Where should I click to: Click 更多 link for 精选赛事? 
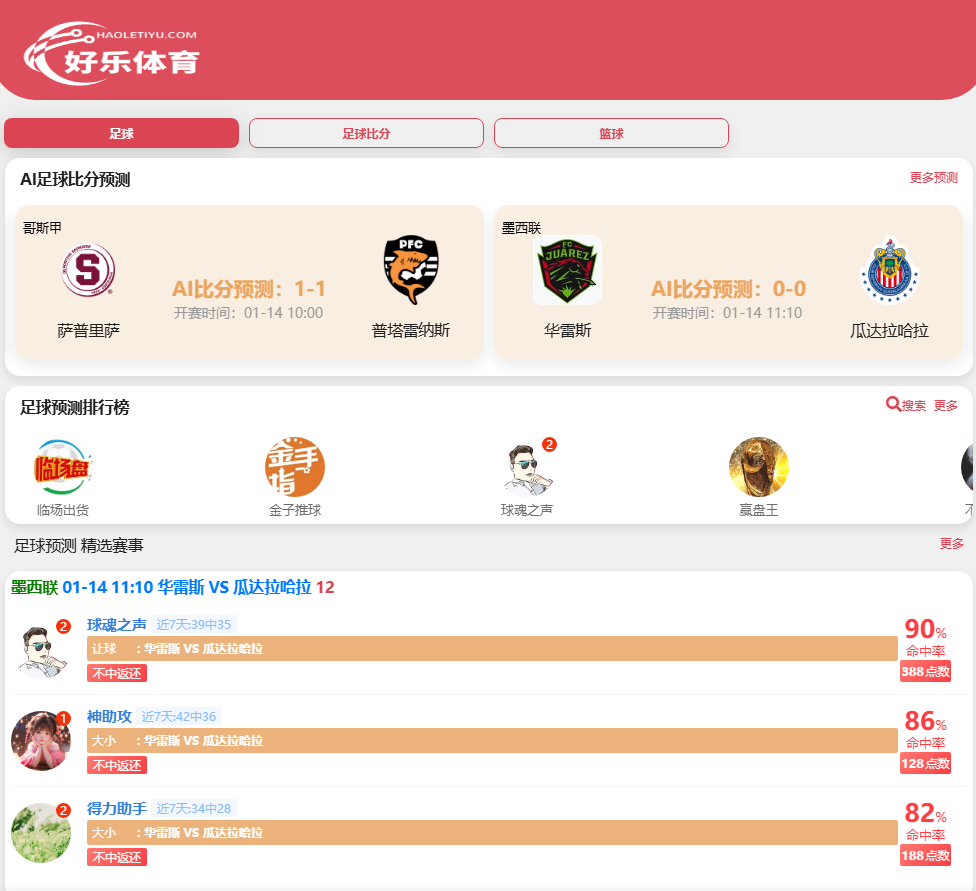coord(952,544)
